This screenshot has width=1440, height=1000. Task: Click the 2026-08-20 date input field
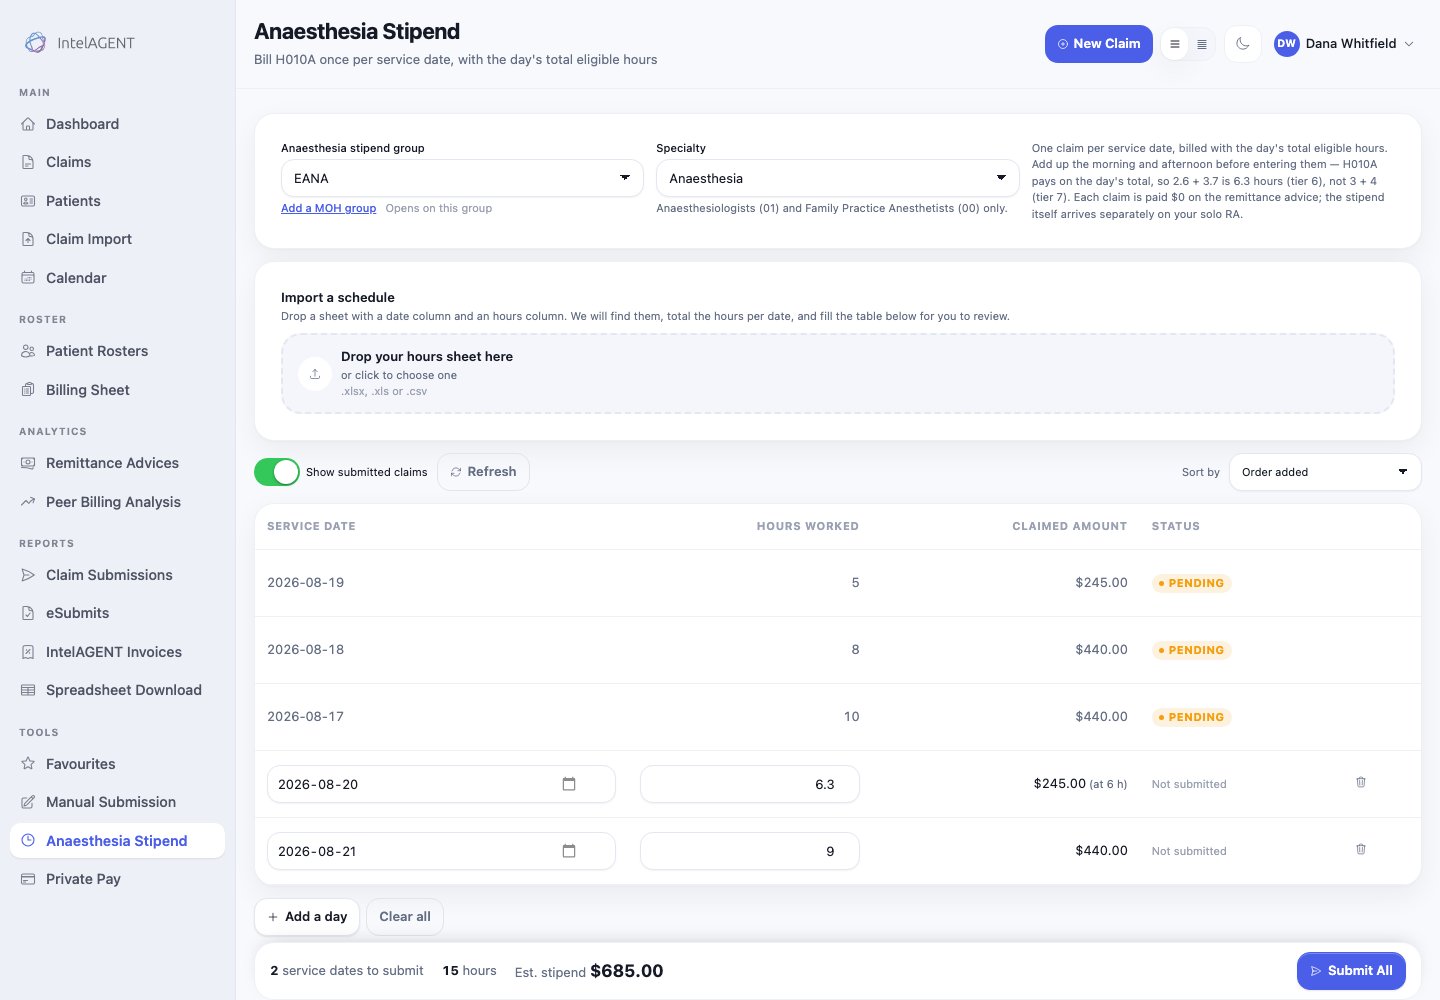point(441,784)
